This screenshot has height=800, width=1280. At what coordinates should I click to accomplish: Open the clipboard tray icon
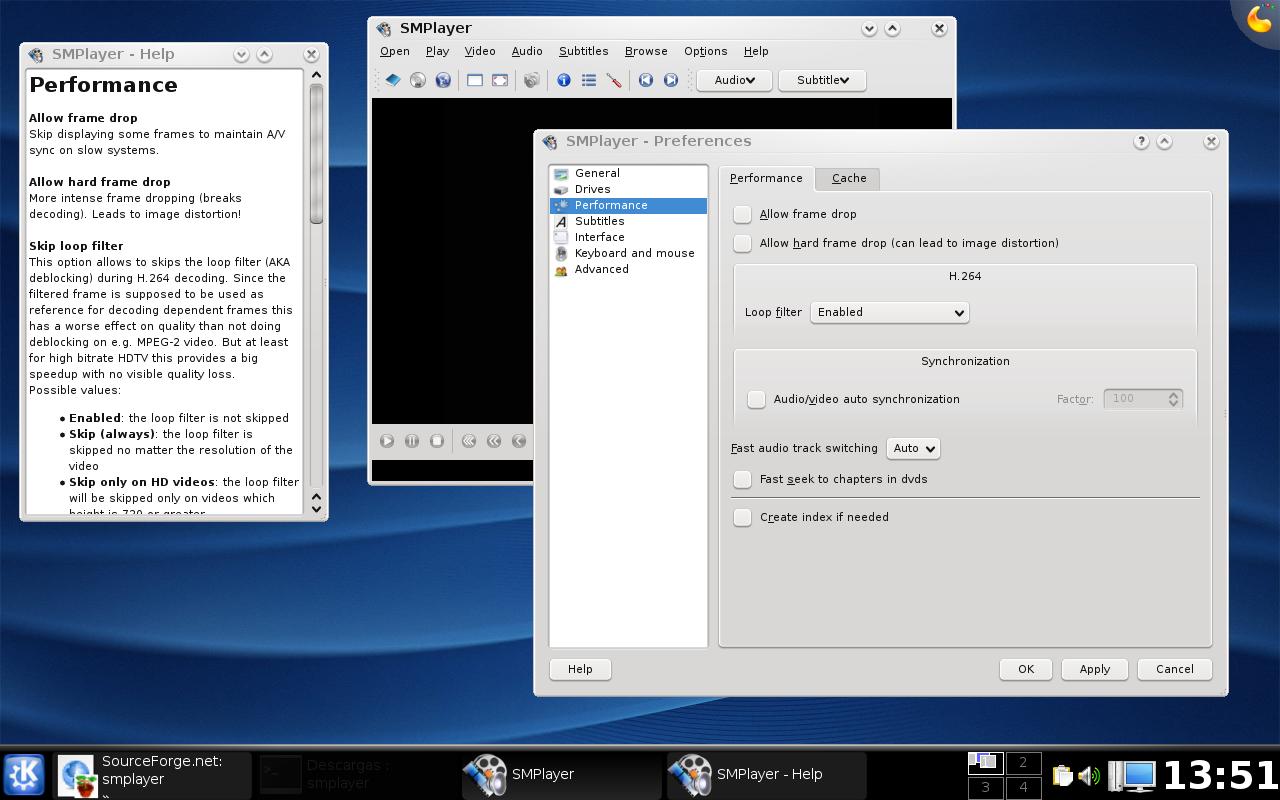pyautogui.click(x=1062, y=776)
